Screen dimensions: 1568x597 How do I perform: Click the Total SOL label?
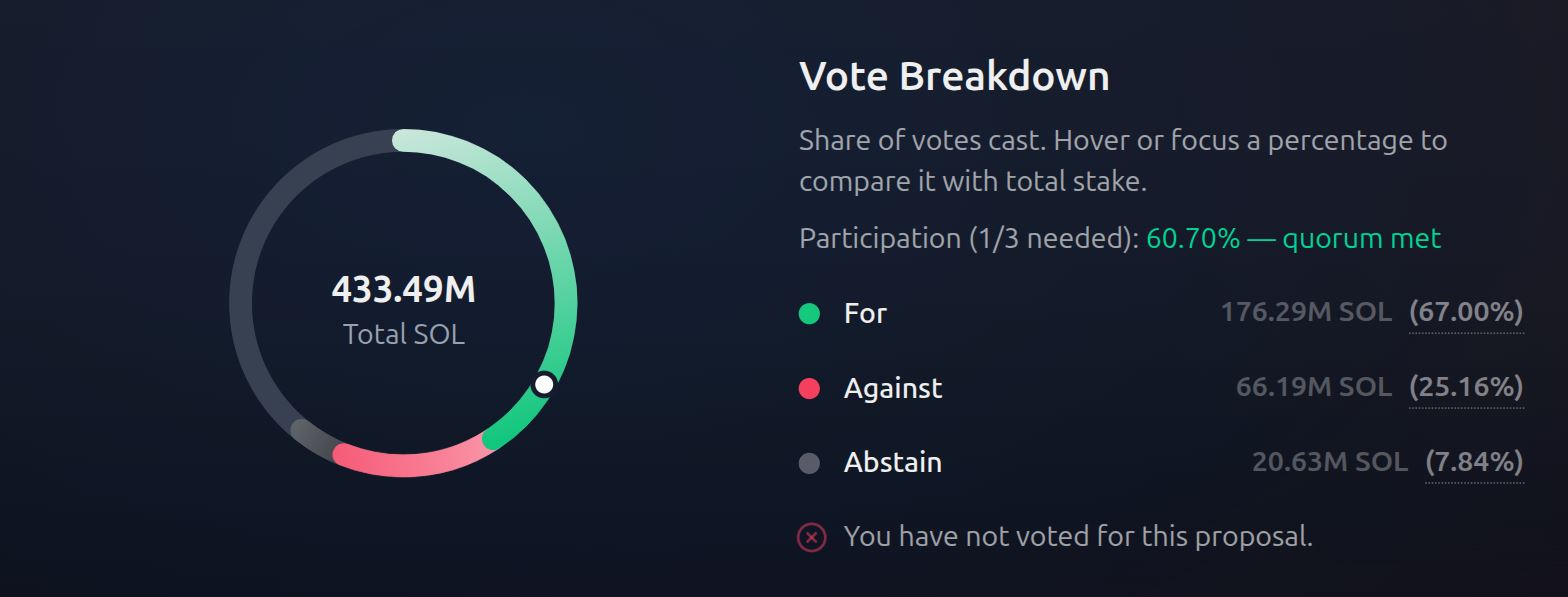[x=403, y=334]
